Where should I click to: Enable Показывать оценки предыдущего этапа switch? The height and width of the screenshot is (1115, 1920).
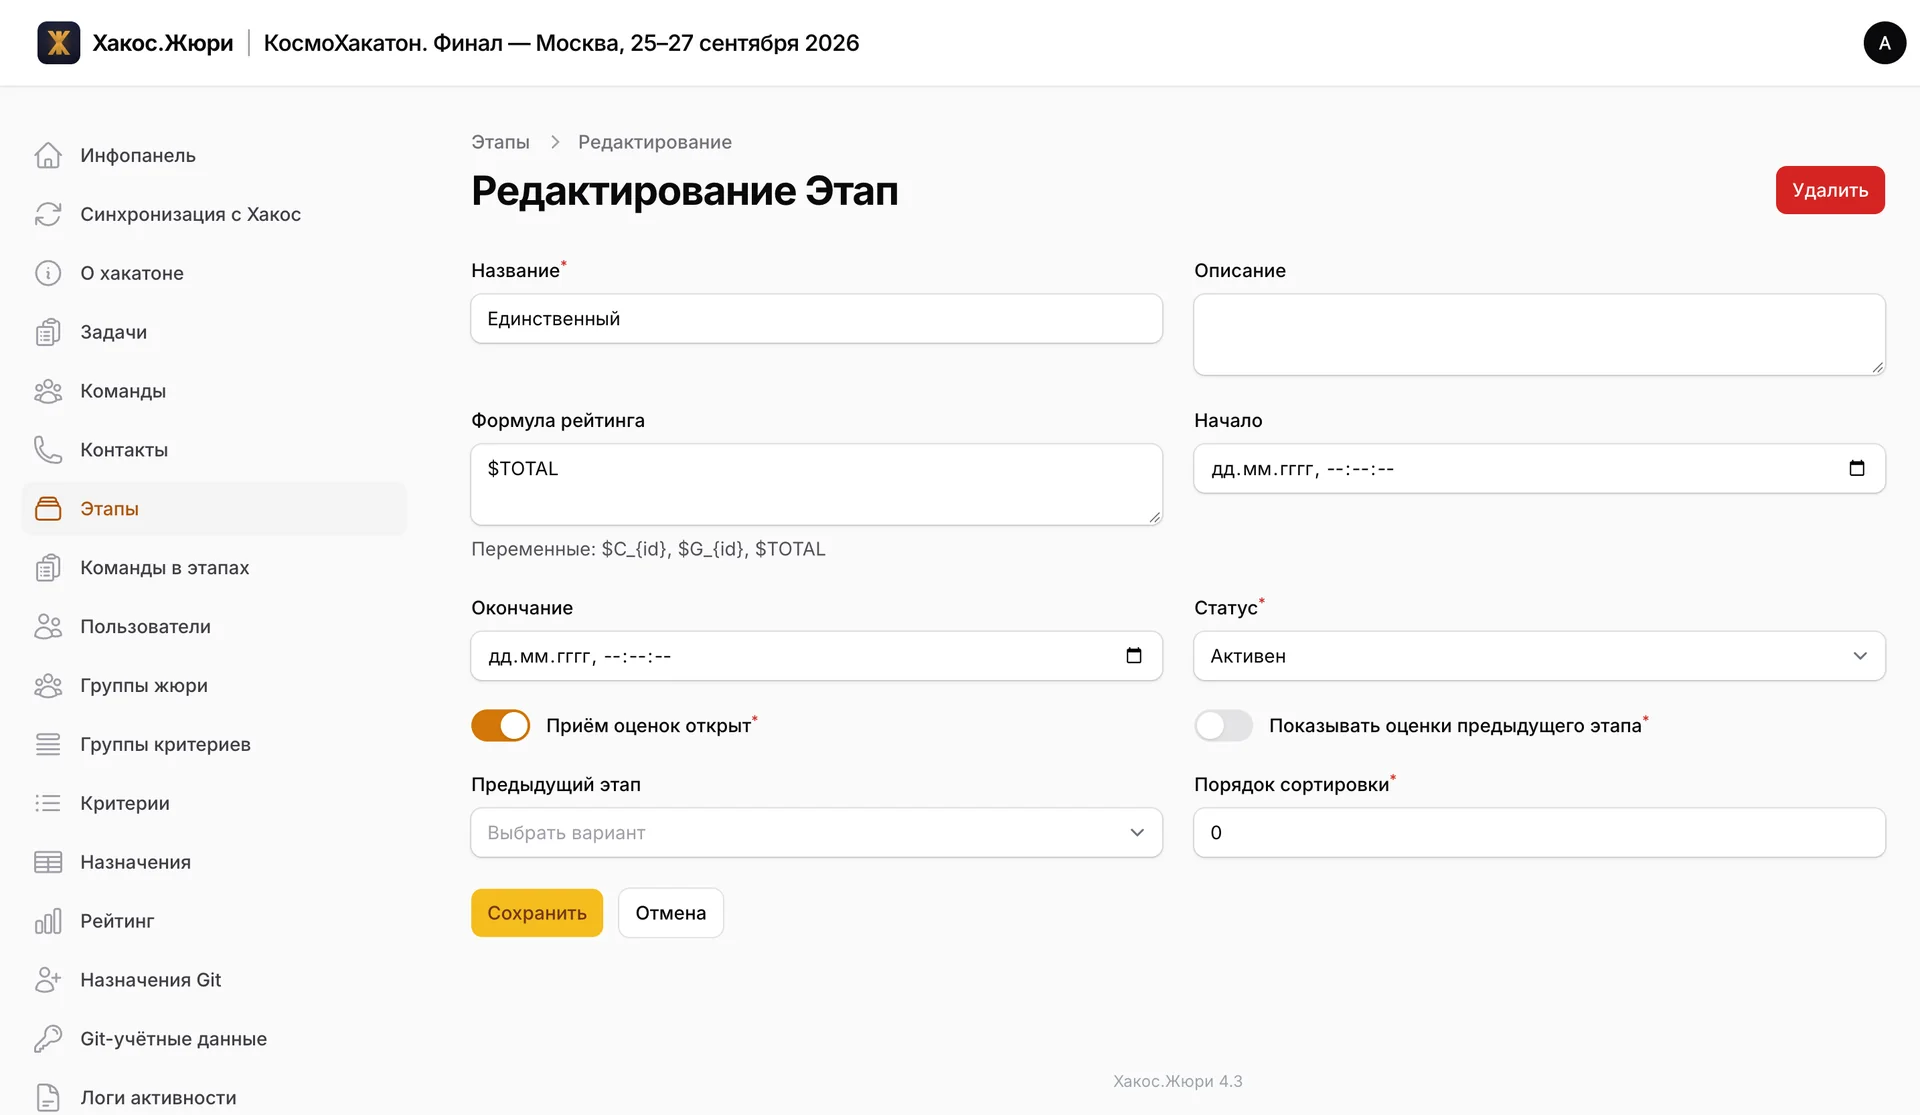coord(1223,725)
